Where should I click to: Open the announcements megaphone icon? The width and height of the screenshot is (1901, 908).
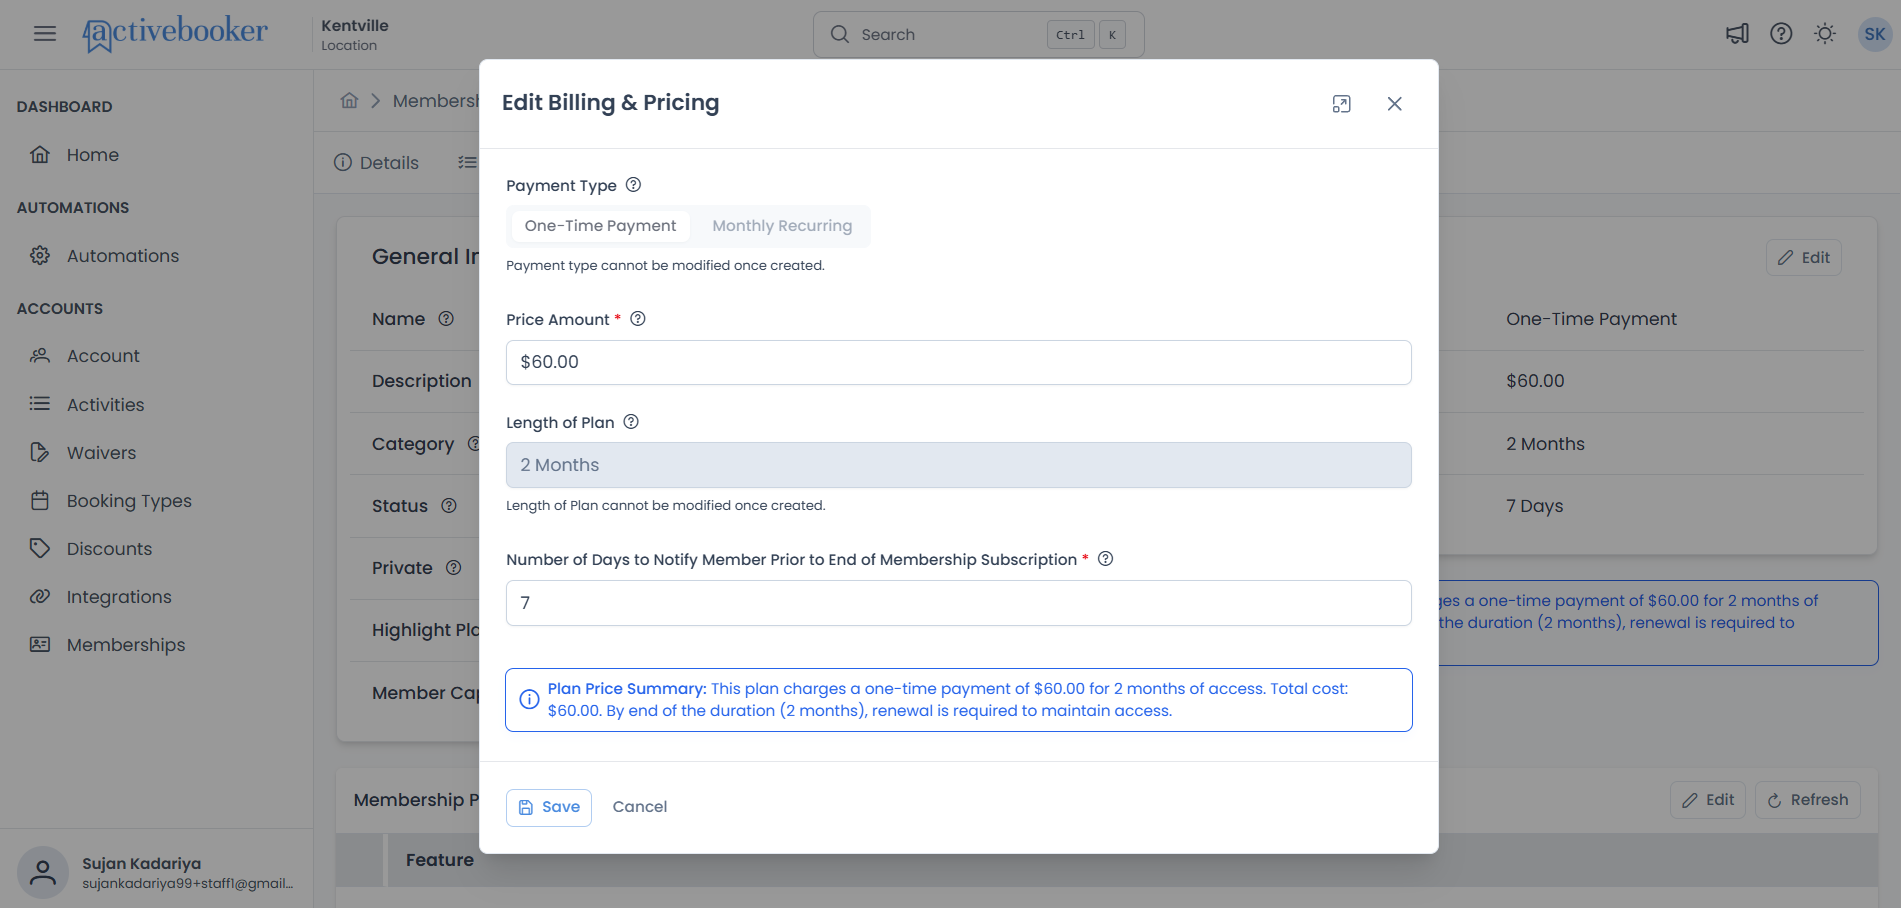(x=1737, y=34)
